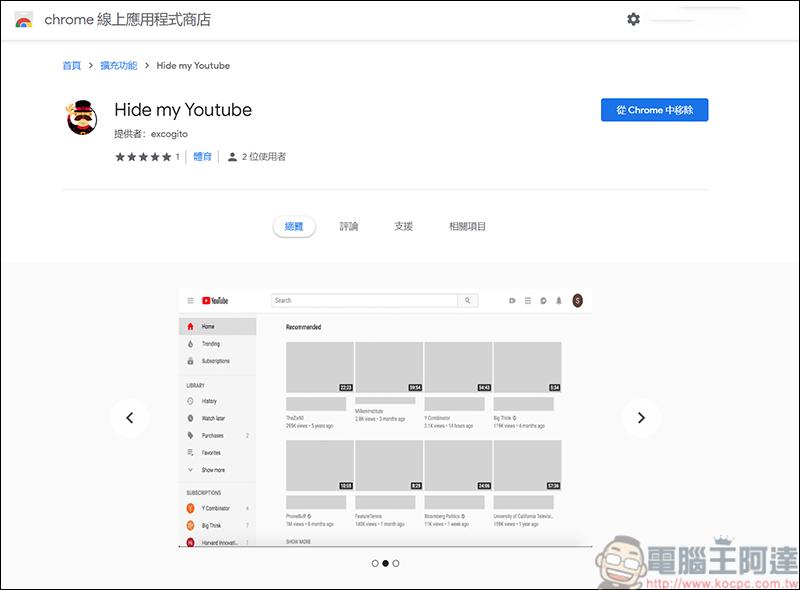Click the video thumbnail above FeatureTennis
This screenshot has height=590, width=800.
pos(389,465)
